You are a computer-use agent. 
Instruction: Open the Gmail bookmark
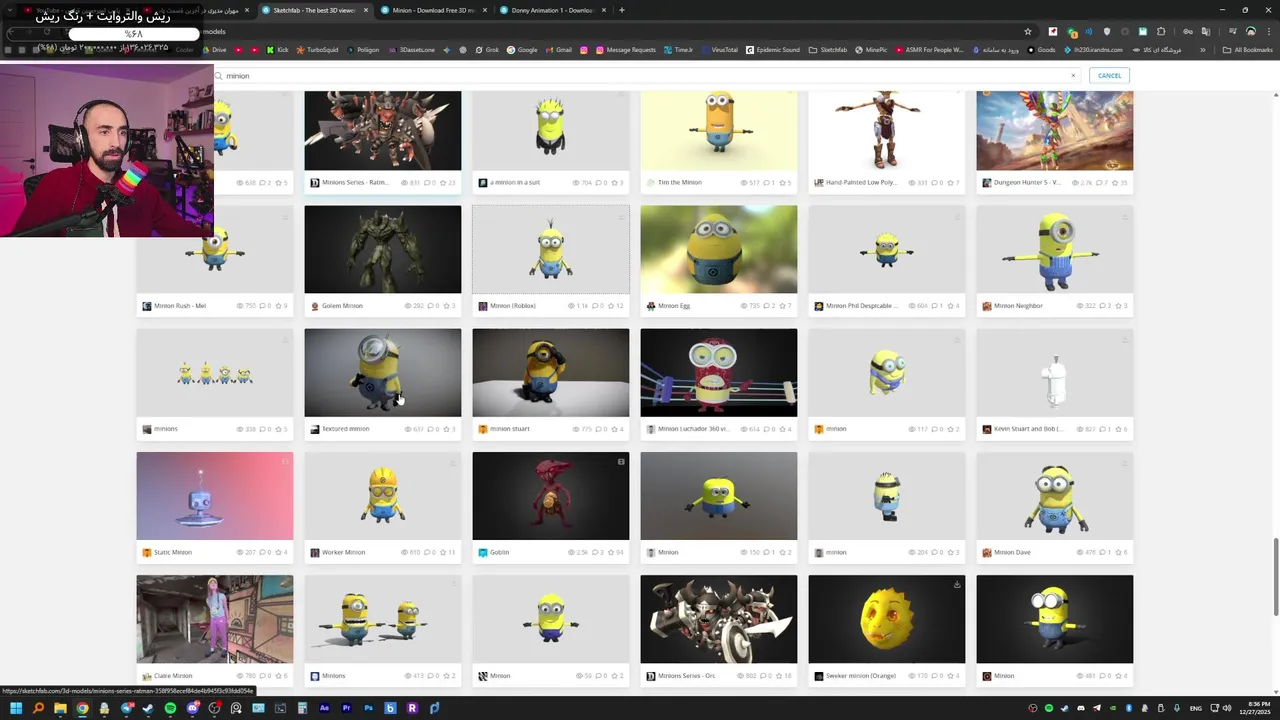click(558, 50)
